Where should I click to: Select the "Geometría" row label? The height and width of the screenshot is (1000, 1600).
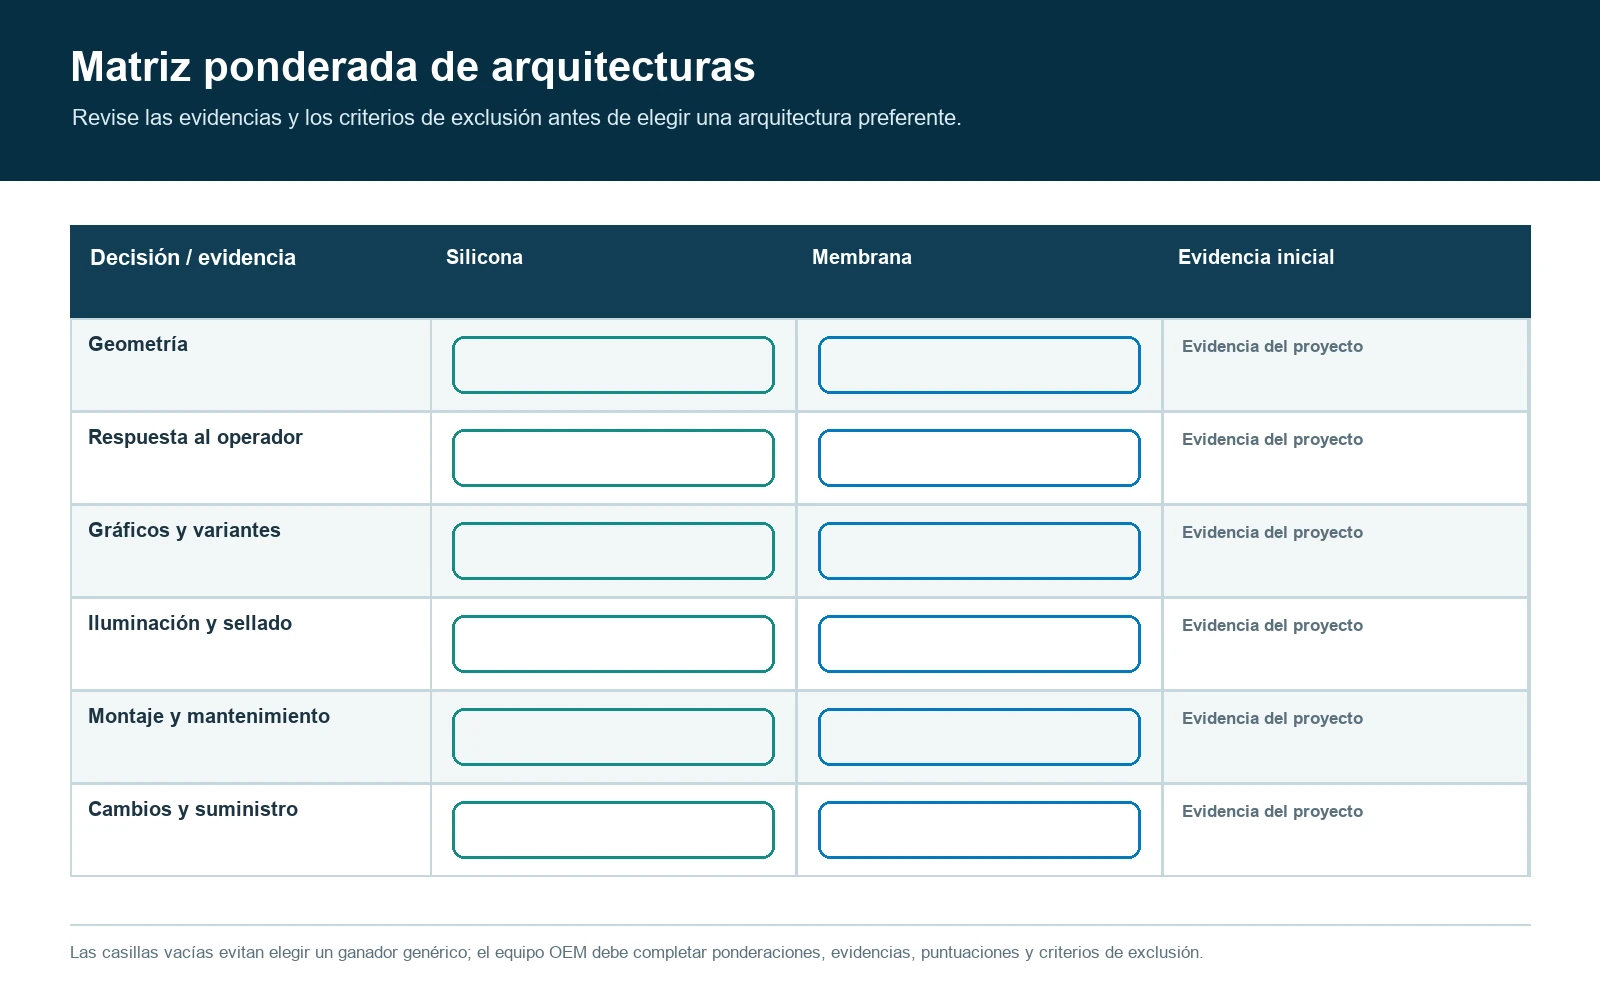pyautogui.click(x=138, y=344)
